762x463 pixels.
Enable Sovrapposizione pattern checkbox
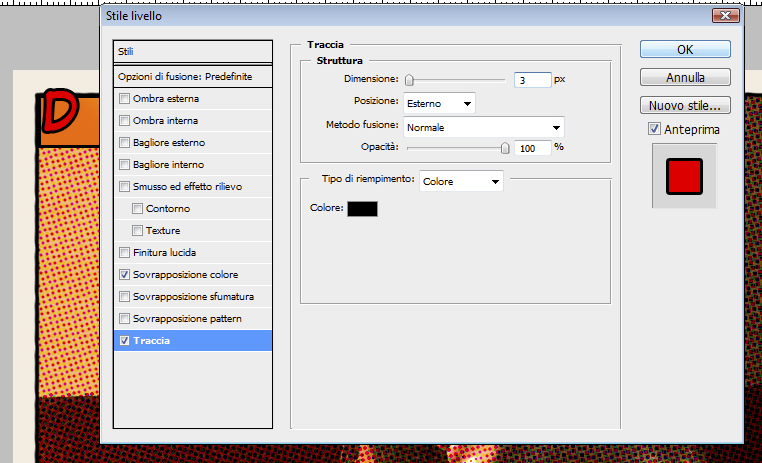click(x=124, y=319)
